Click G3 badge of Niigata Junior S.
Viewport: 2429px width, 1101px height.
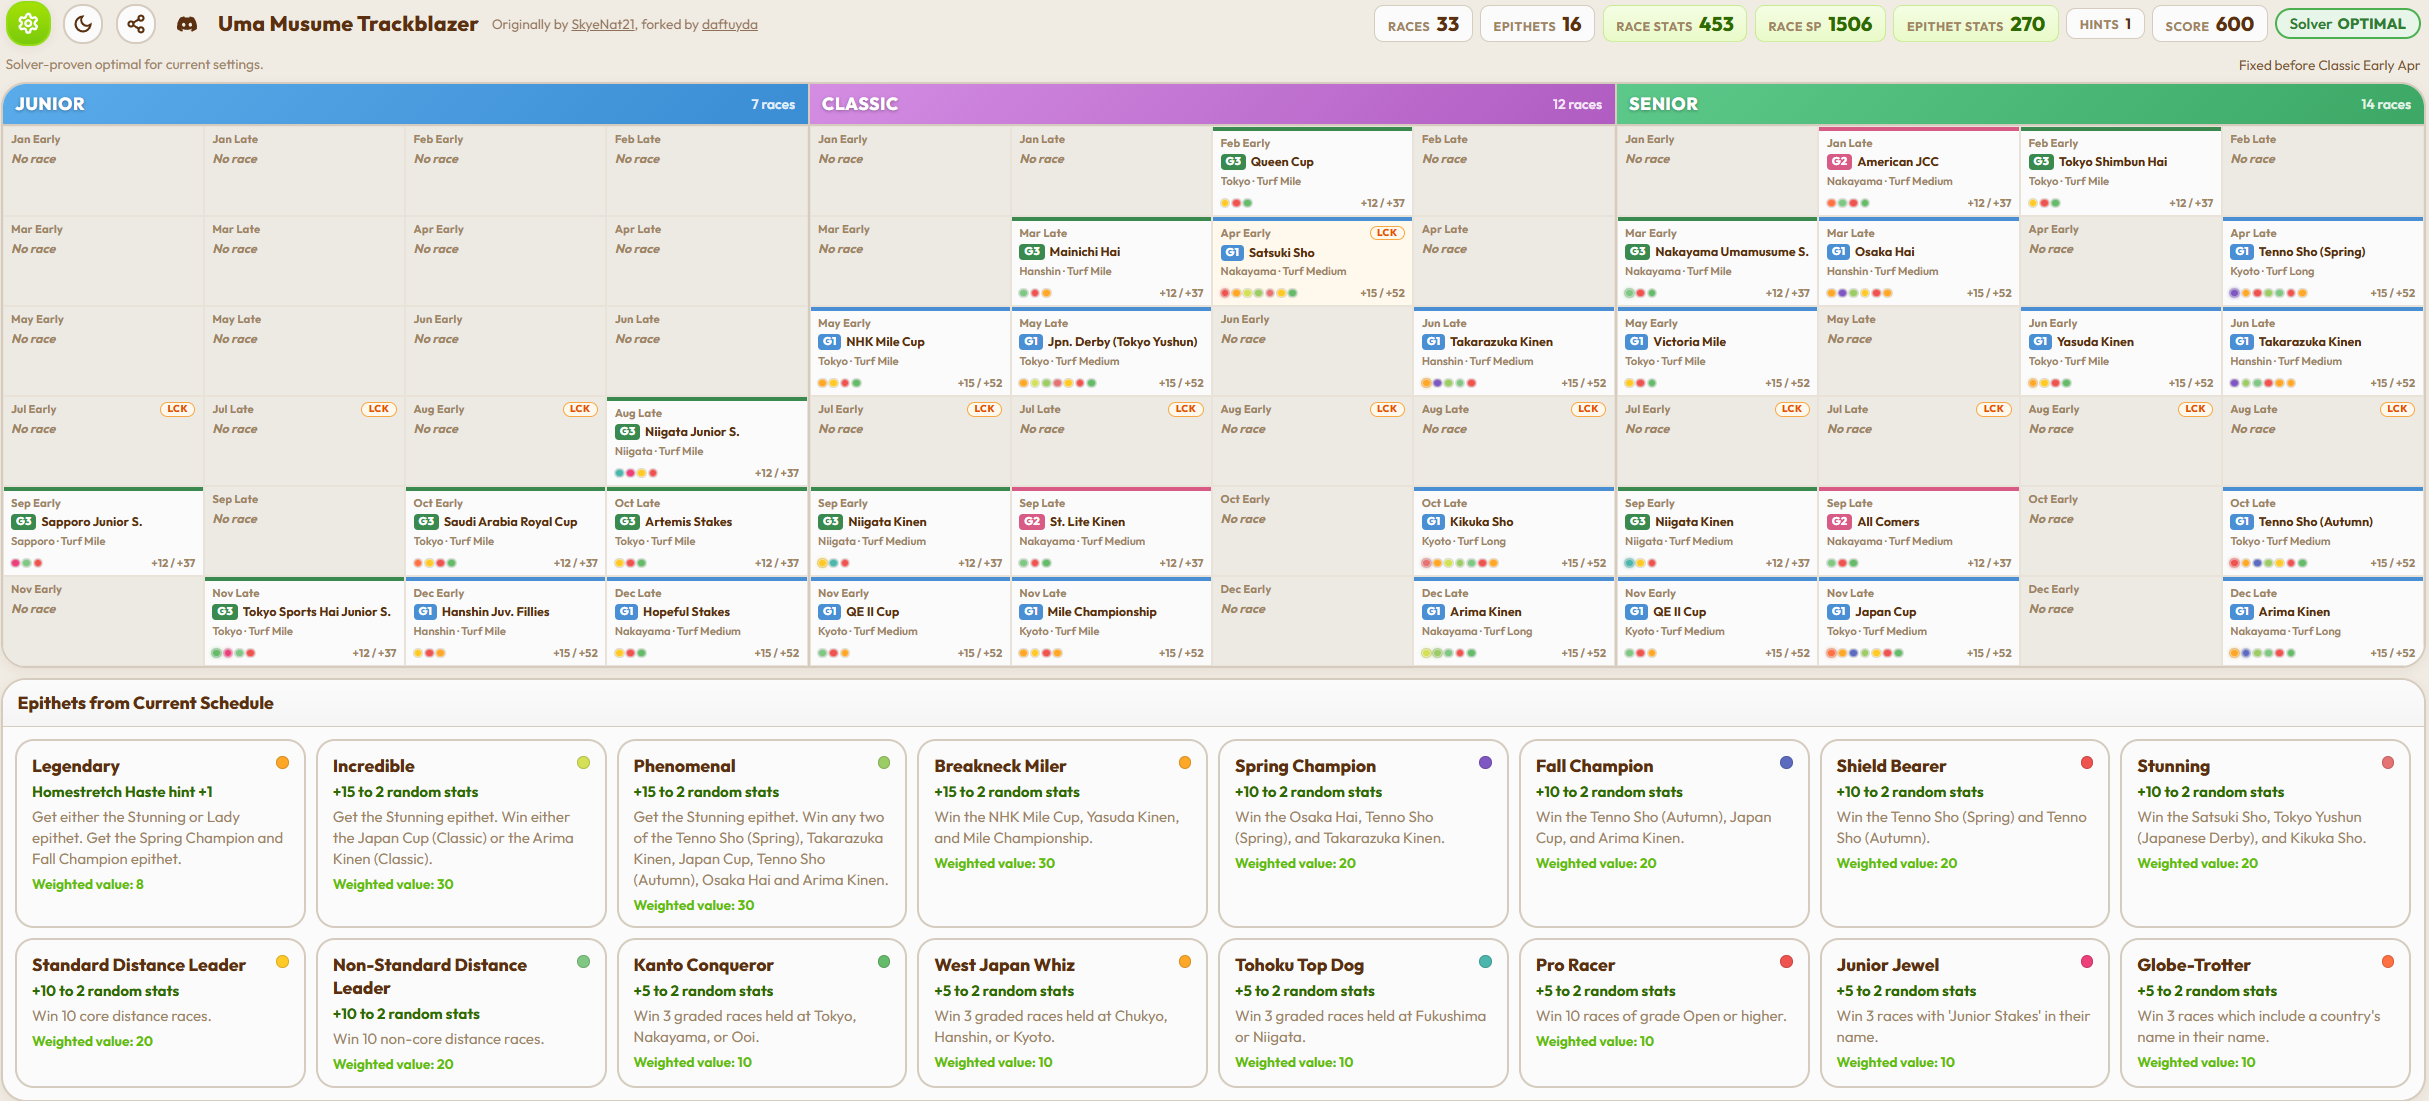point(627,432)
